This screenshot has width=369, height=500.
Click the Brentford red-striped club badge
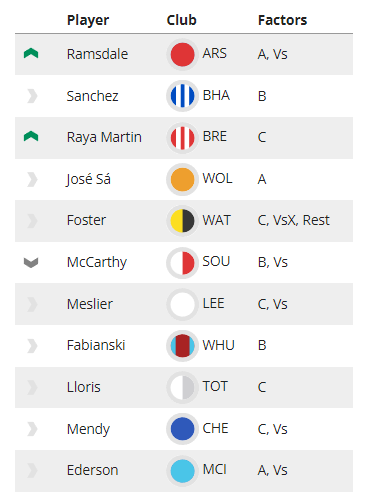pos(182,138)
